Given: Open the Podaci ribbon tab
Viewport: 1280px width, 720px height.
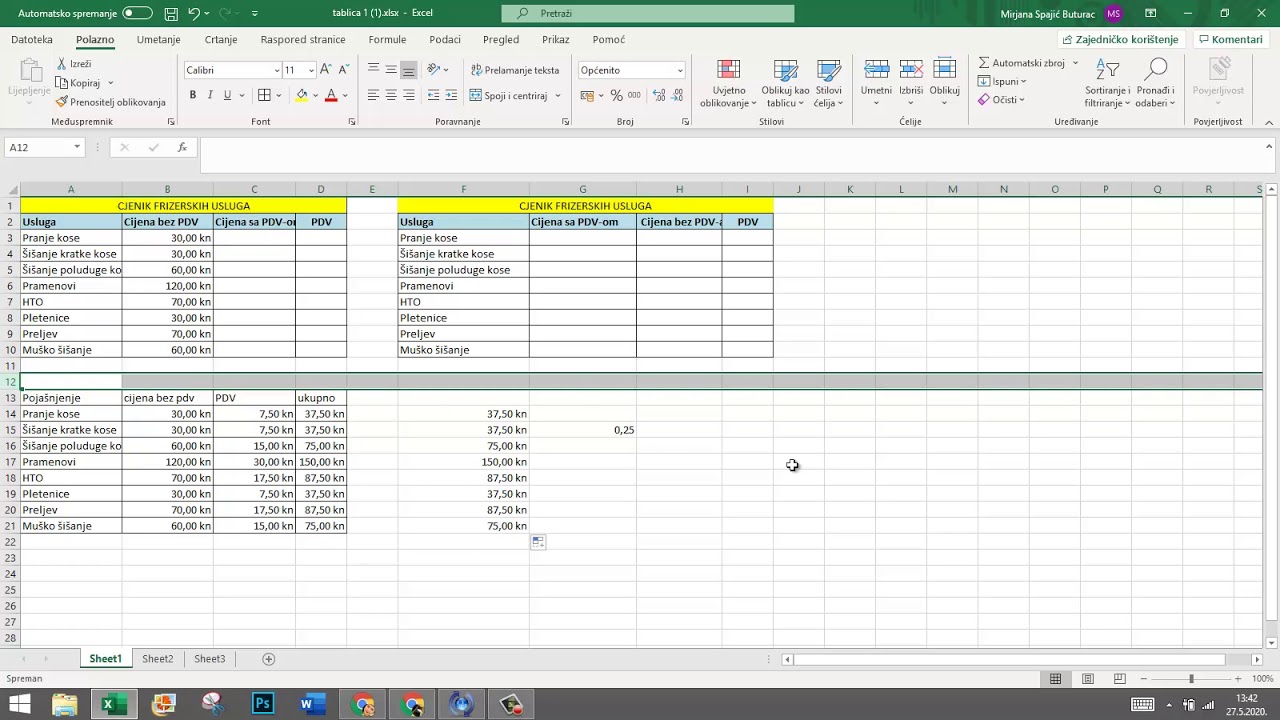Looking at the screenshot, I should [x=445, y=40].
